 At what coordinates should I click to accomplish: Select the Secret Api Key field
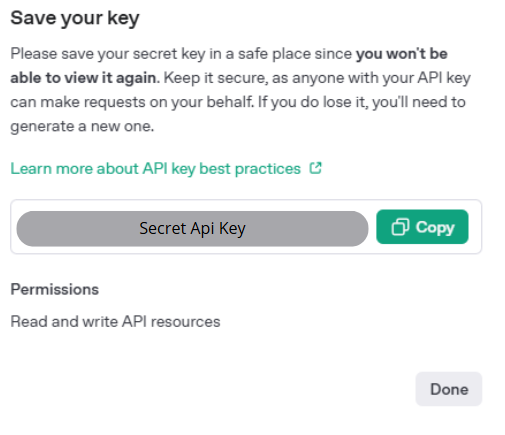192,229
